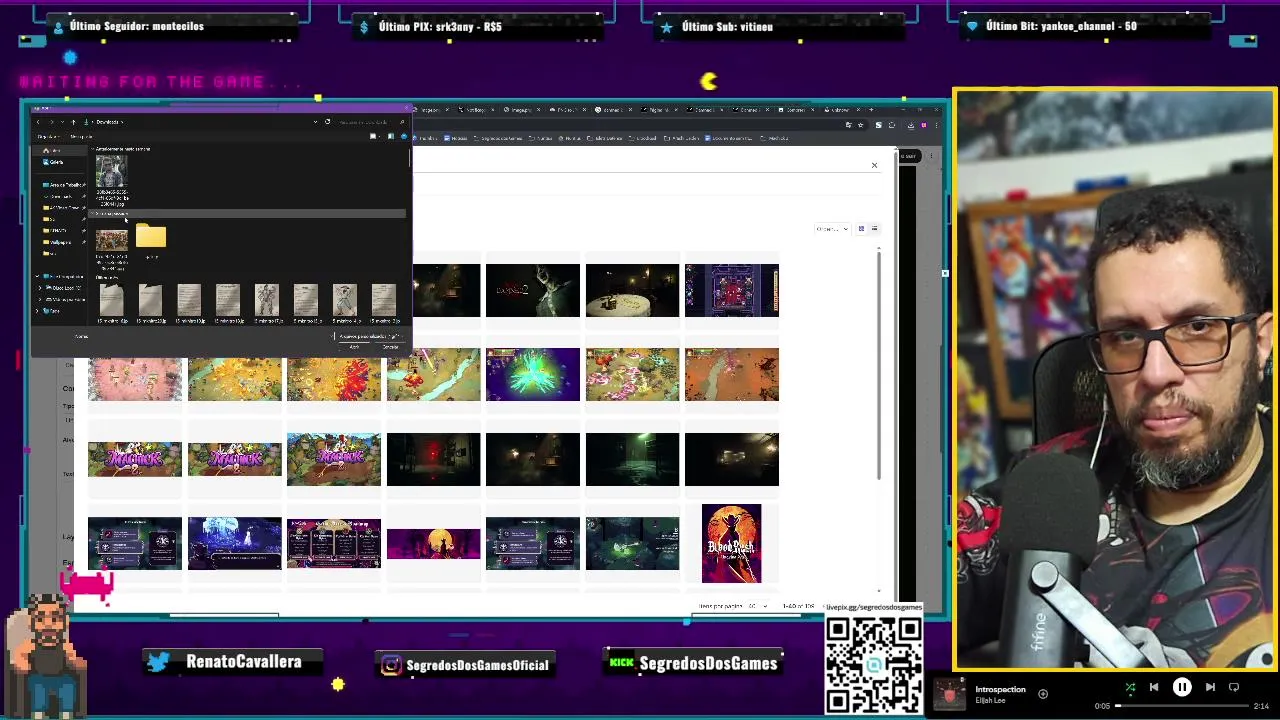
Task: Click Nova pasta in file dialog
Action: [81, 137]
